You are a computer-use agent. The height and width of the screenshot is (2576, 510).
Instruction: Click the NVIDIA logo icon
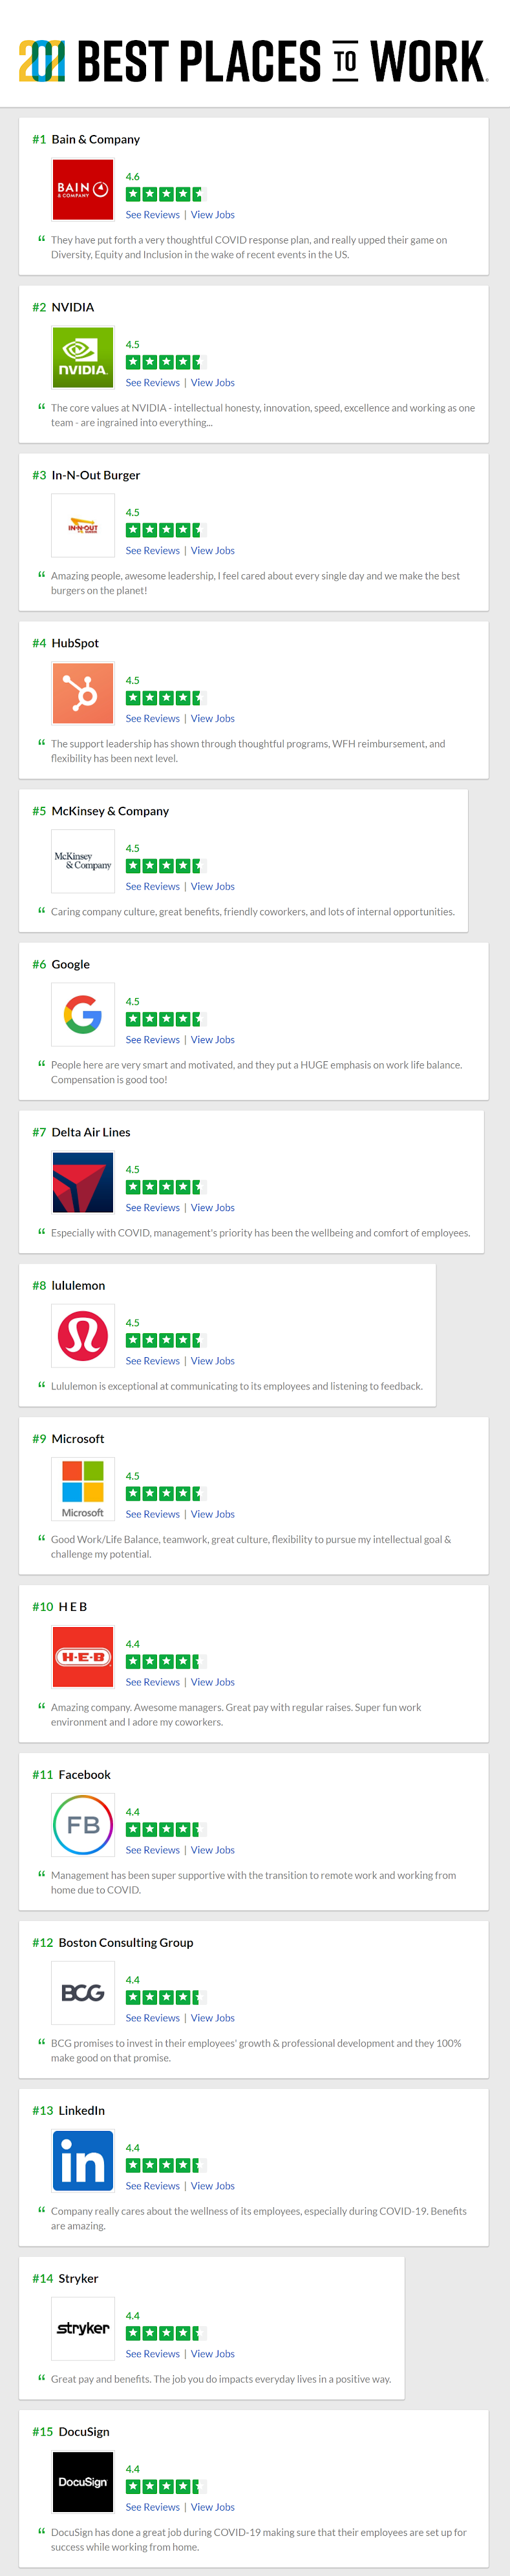pos(83,357)
